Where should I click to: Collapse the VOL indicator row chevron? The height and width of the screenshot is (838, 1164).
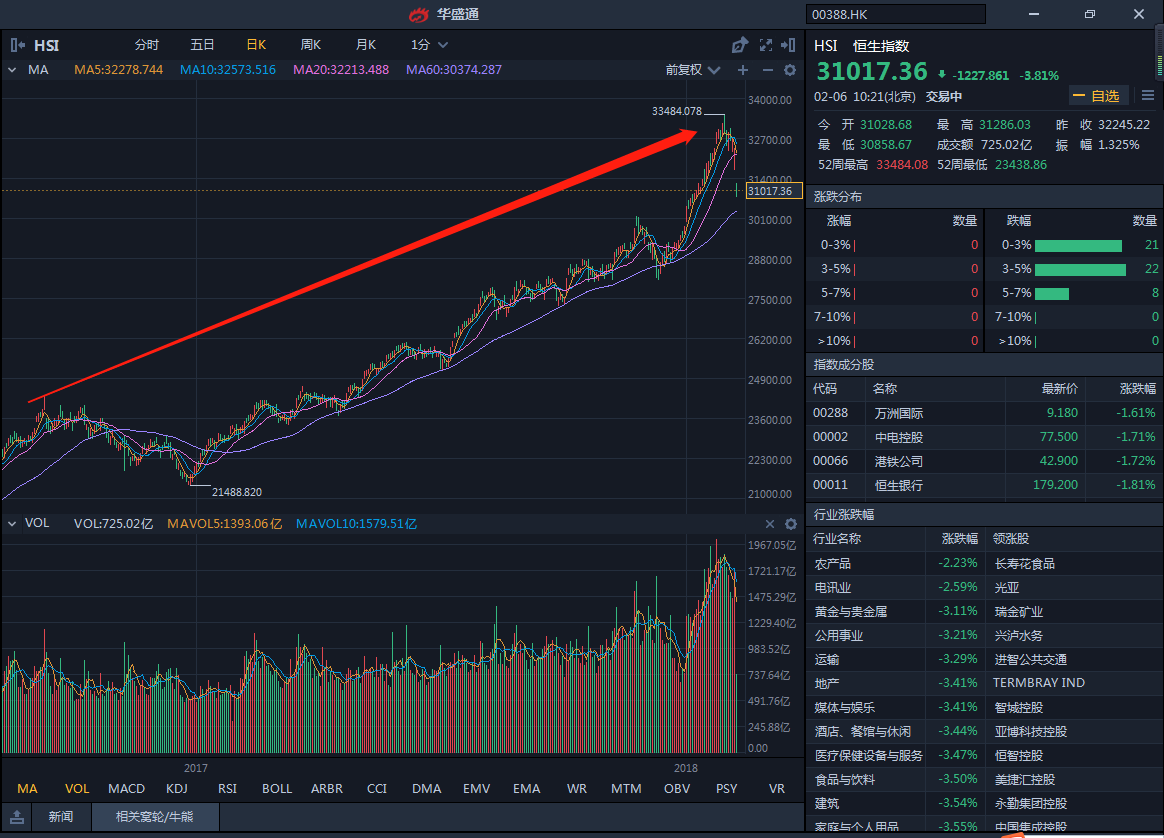click(x=12, y=524)
